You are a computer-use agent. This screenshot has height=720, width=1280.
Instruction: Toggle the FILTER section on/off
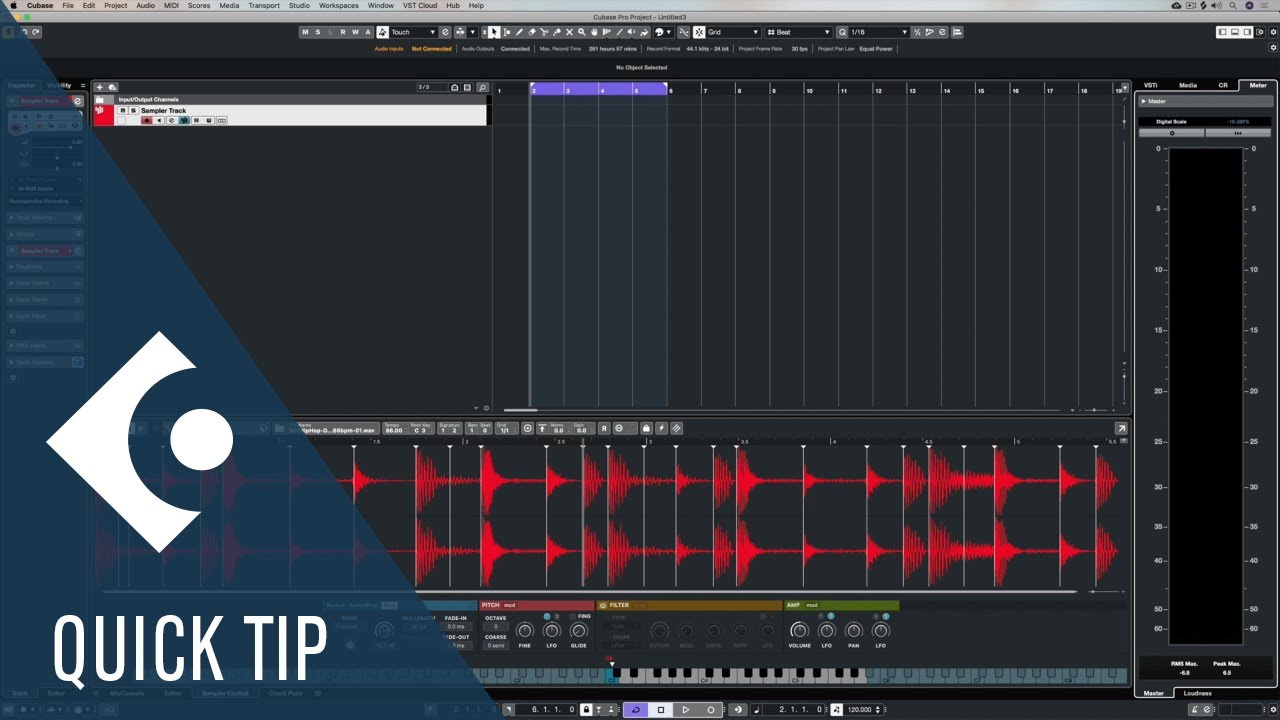click(x=603, y=605)
